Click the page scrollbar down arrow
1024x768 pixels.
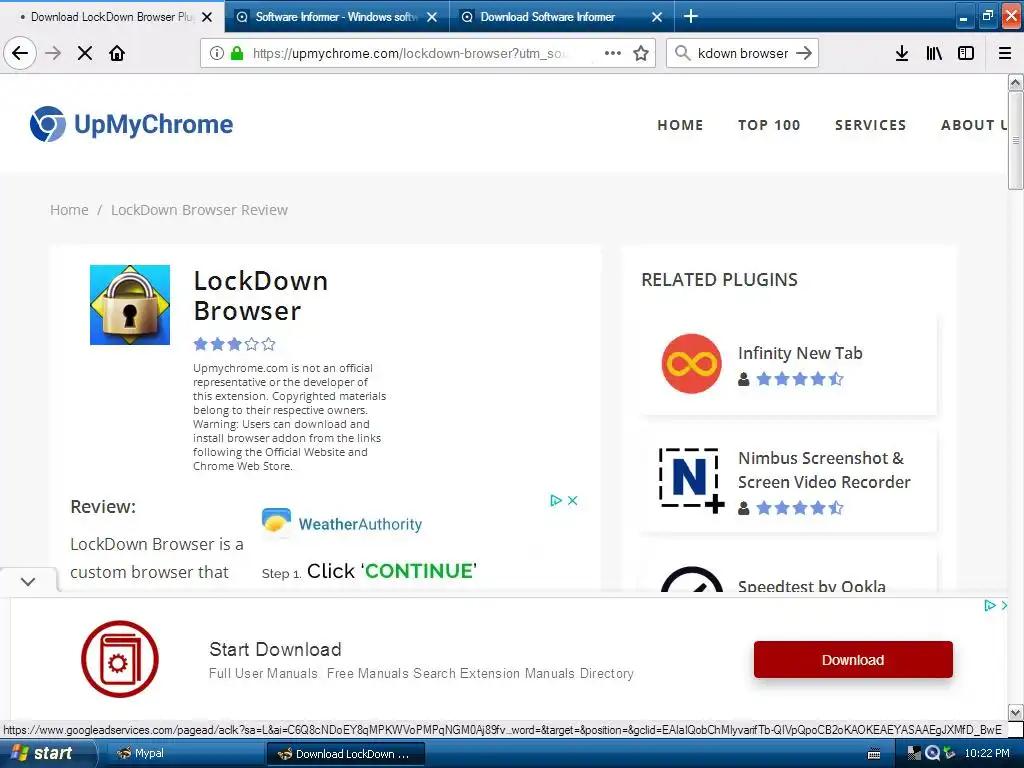tap(1015, 712)
